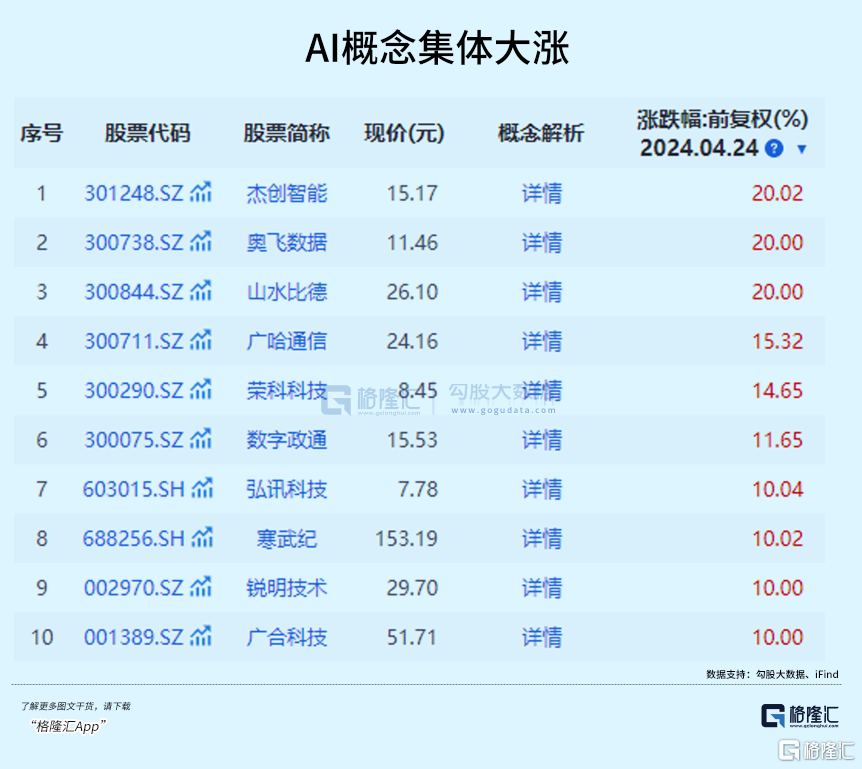Click the chart icon beside 300738.SZ
Viewport: 862px width, 769px height.
[x=202, y=241]
